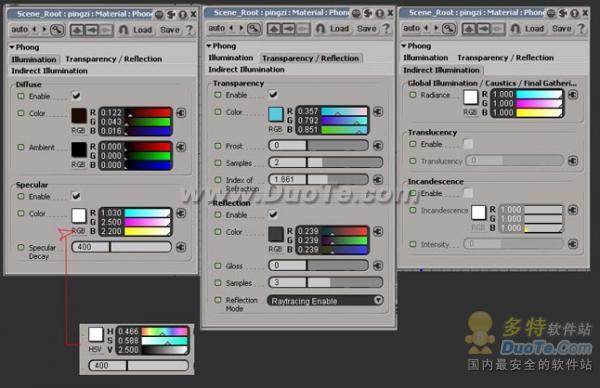Switch to Transparency / Reflection tab in Diffuse window
The image size is (600, 388).
tap(114, 59)
